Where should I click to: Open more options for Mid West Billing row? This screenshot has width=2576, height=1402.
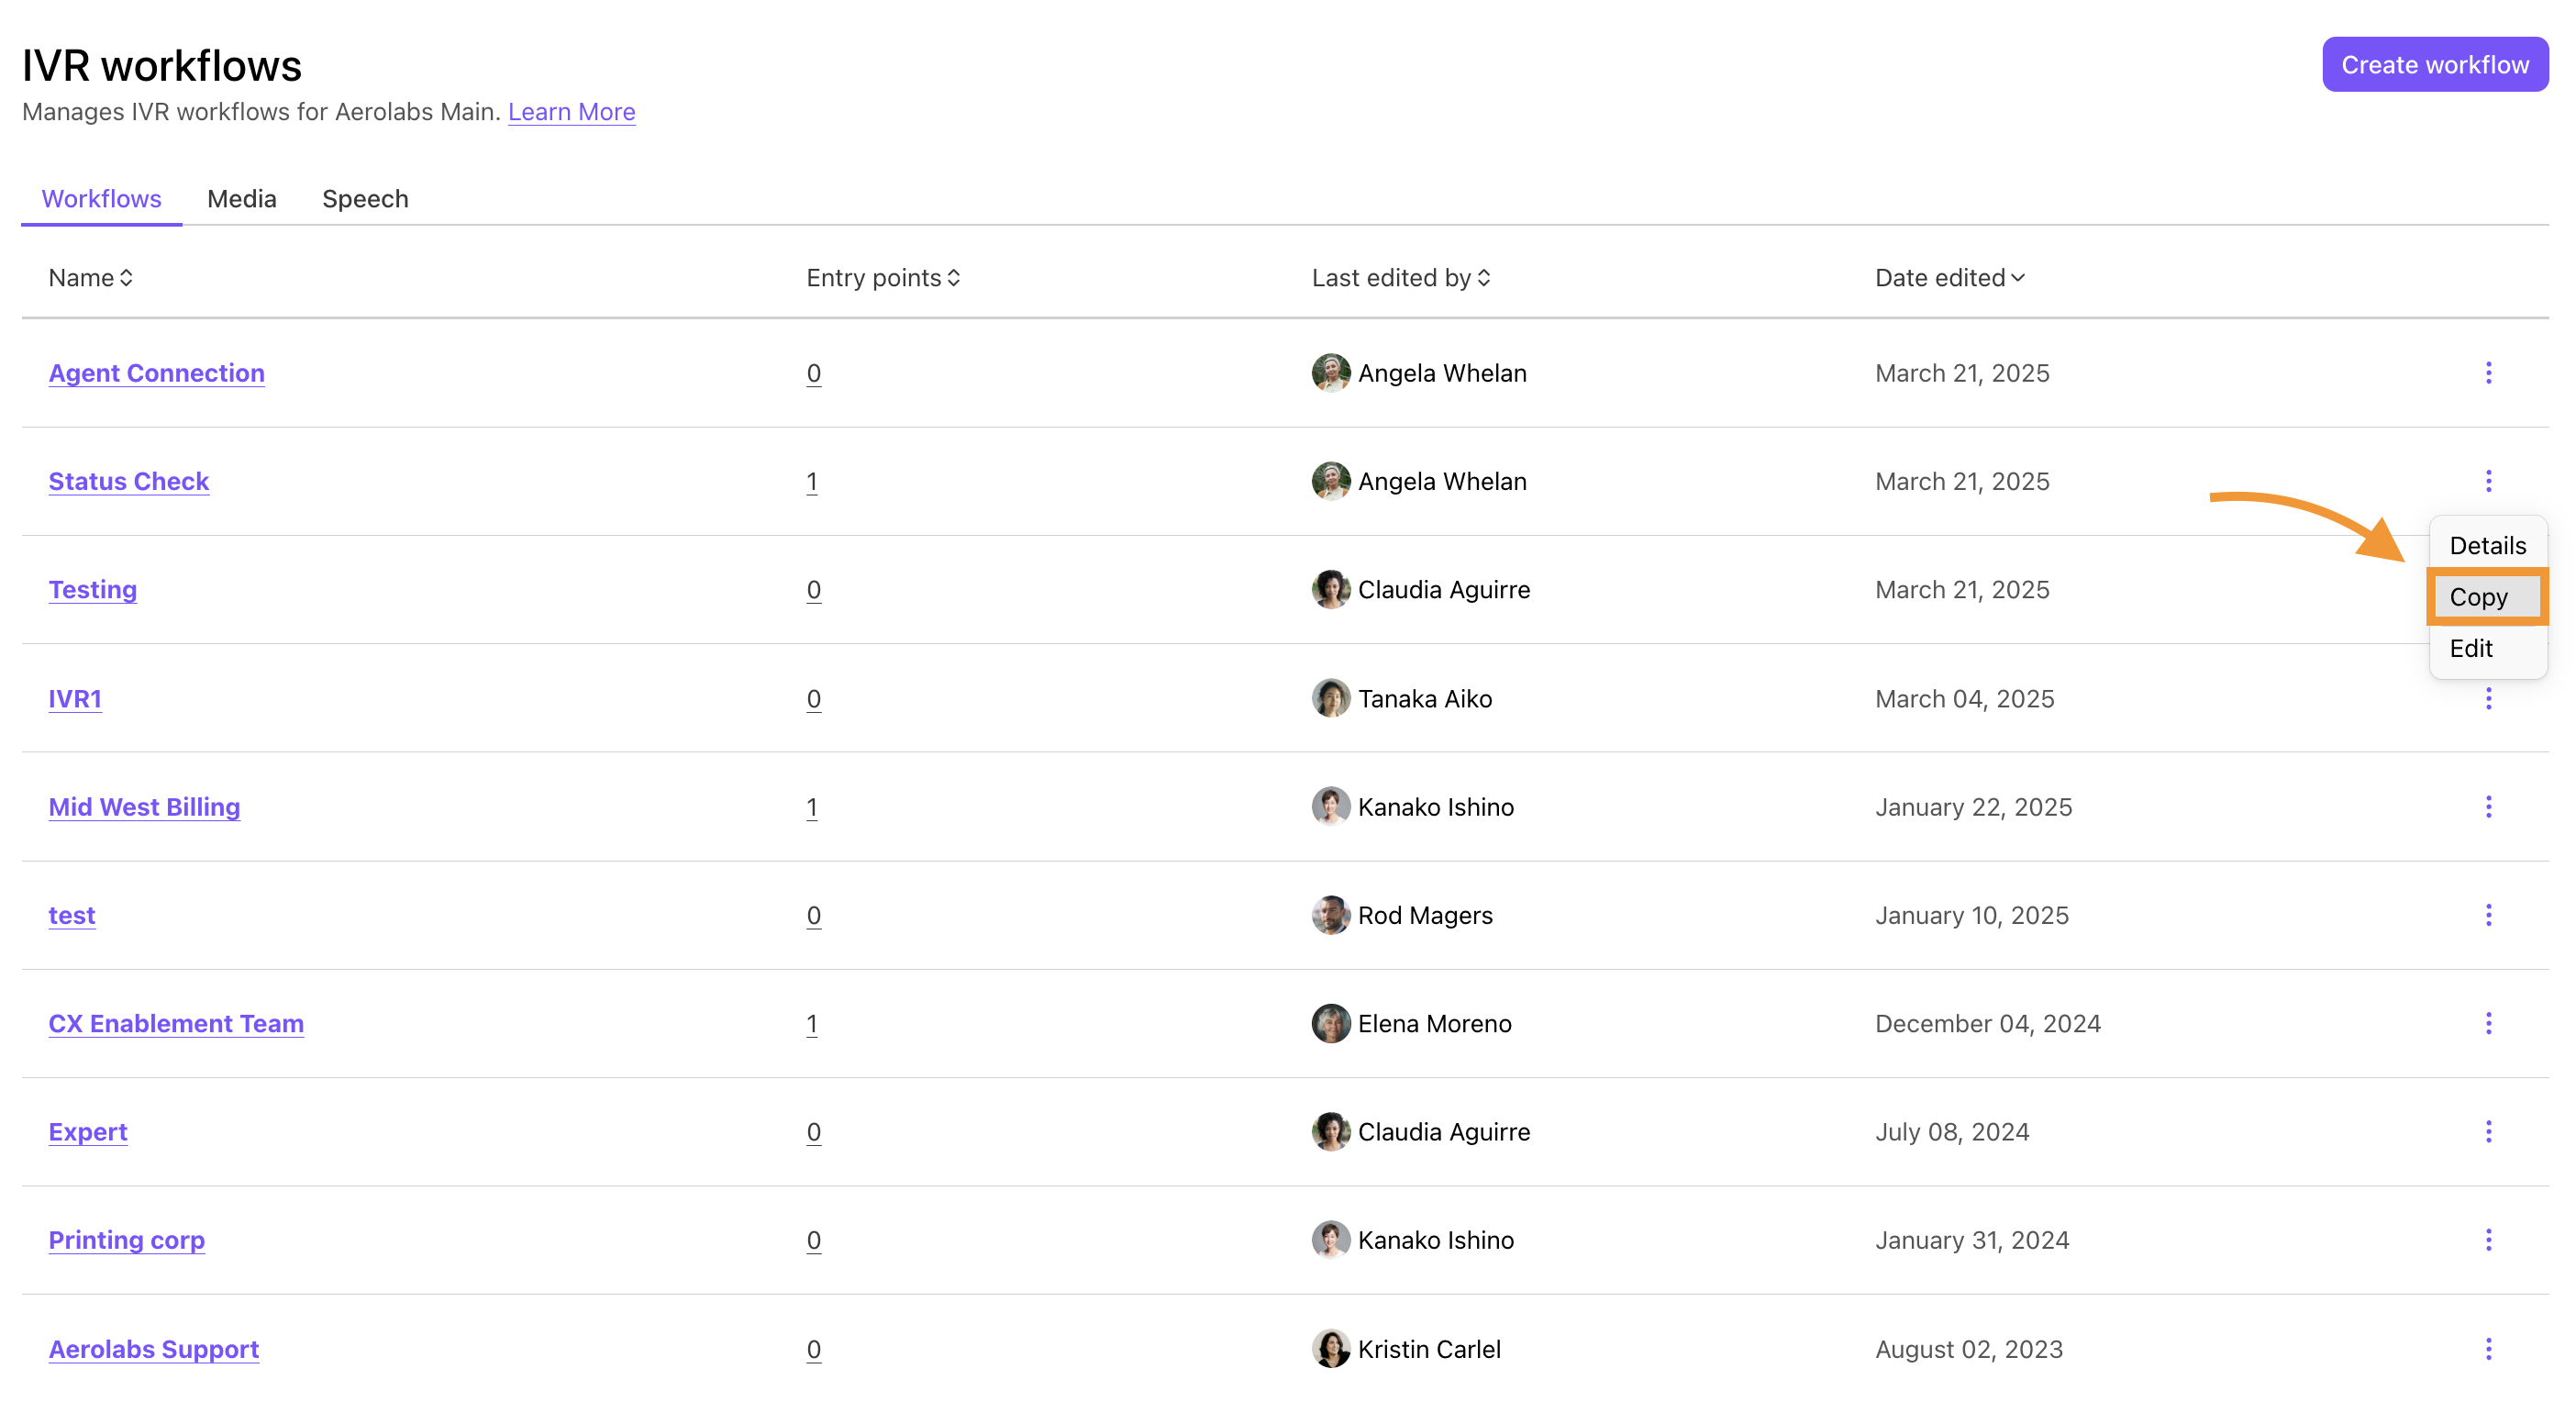click(2488, 806)
